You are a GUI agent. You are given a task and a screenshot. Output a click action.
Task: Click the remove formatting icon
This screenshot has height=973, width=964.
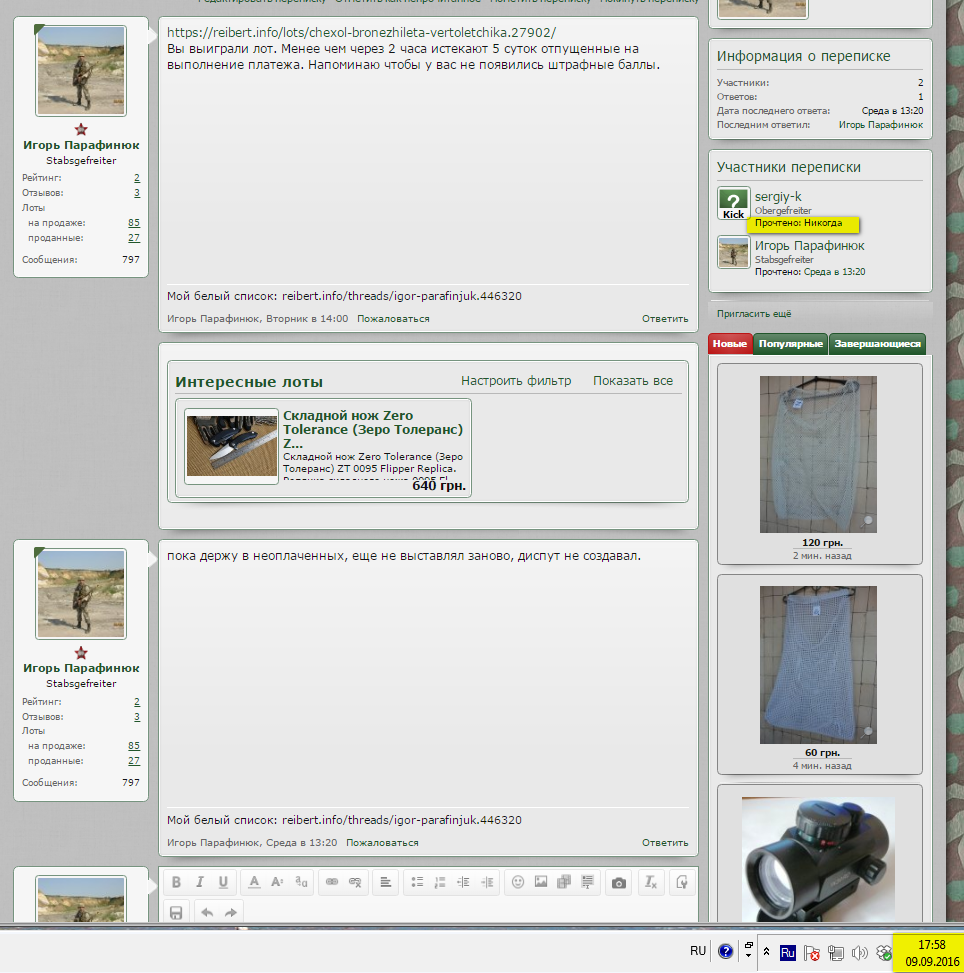(x=651, y=882)
